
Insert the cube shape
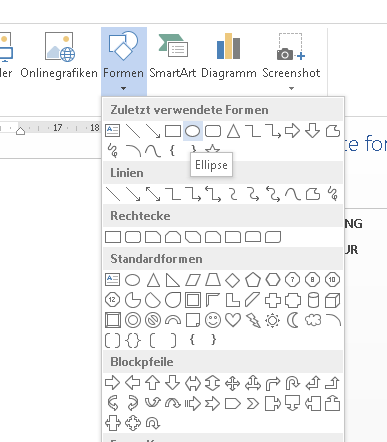[332, 300]
